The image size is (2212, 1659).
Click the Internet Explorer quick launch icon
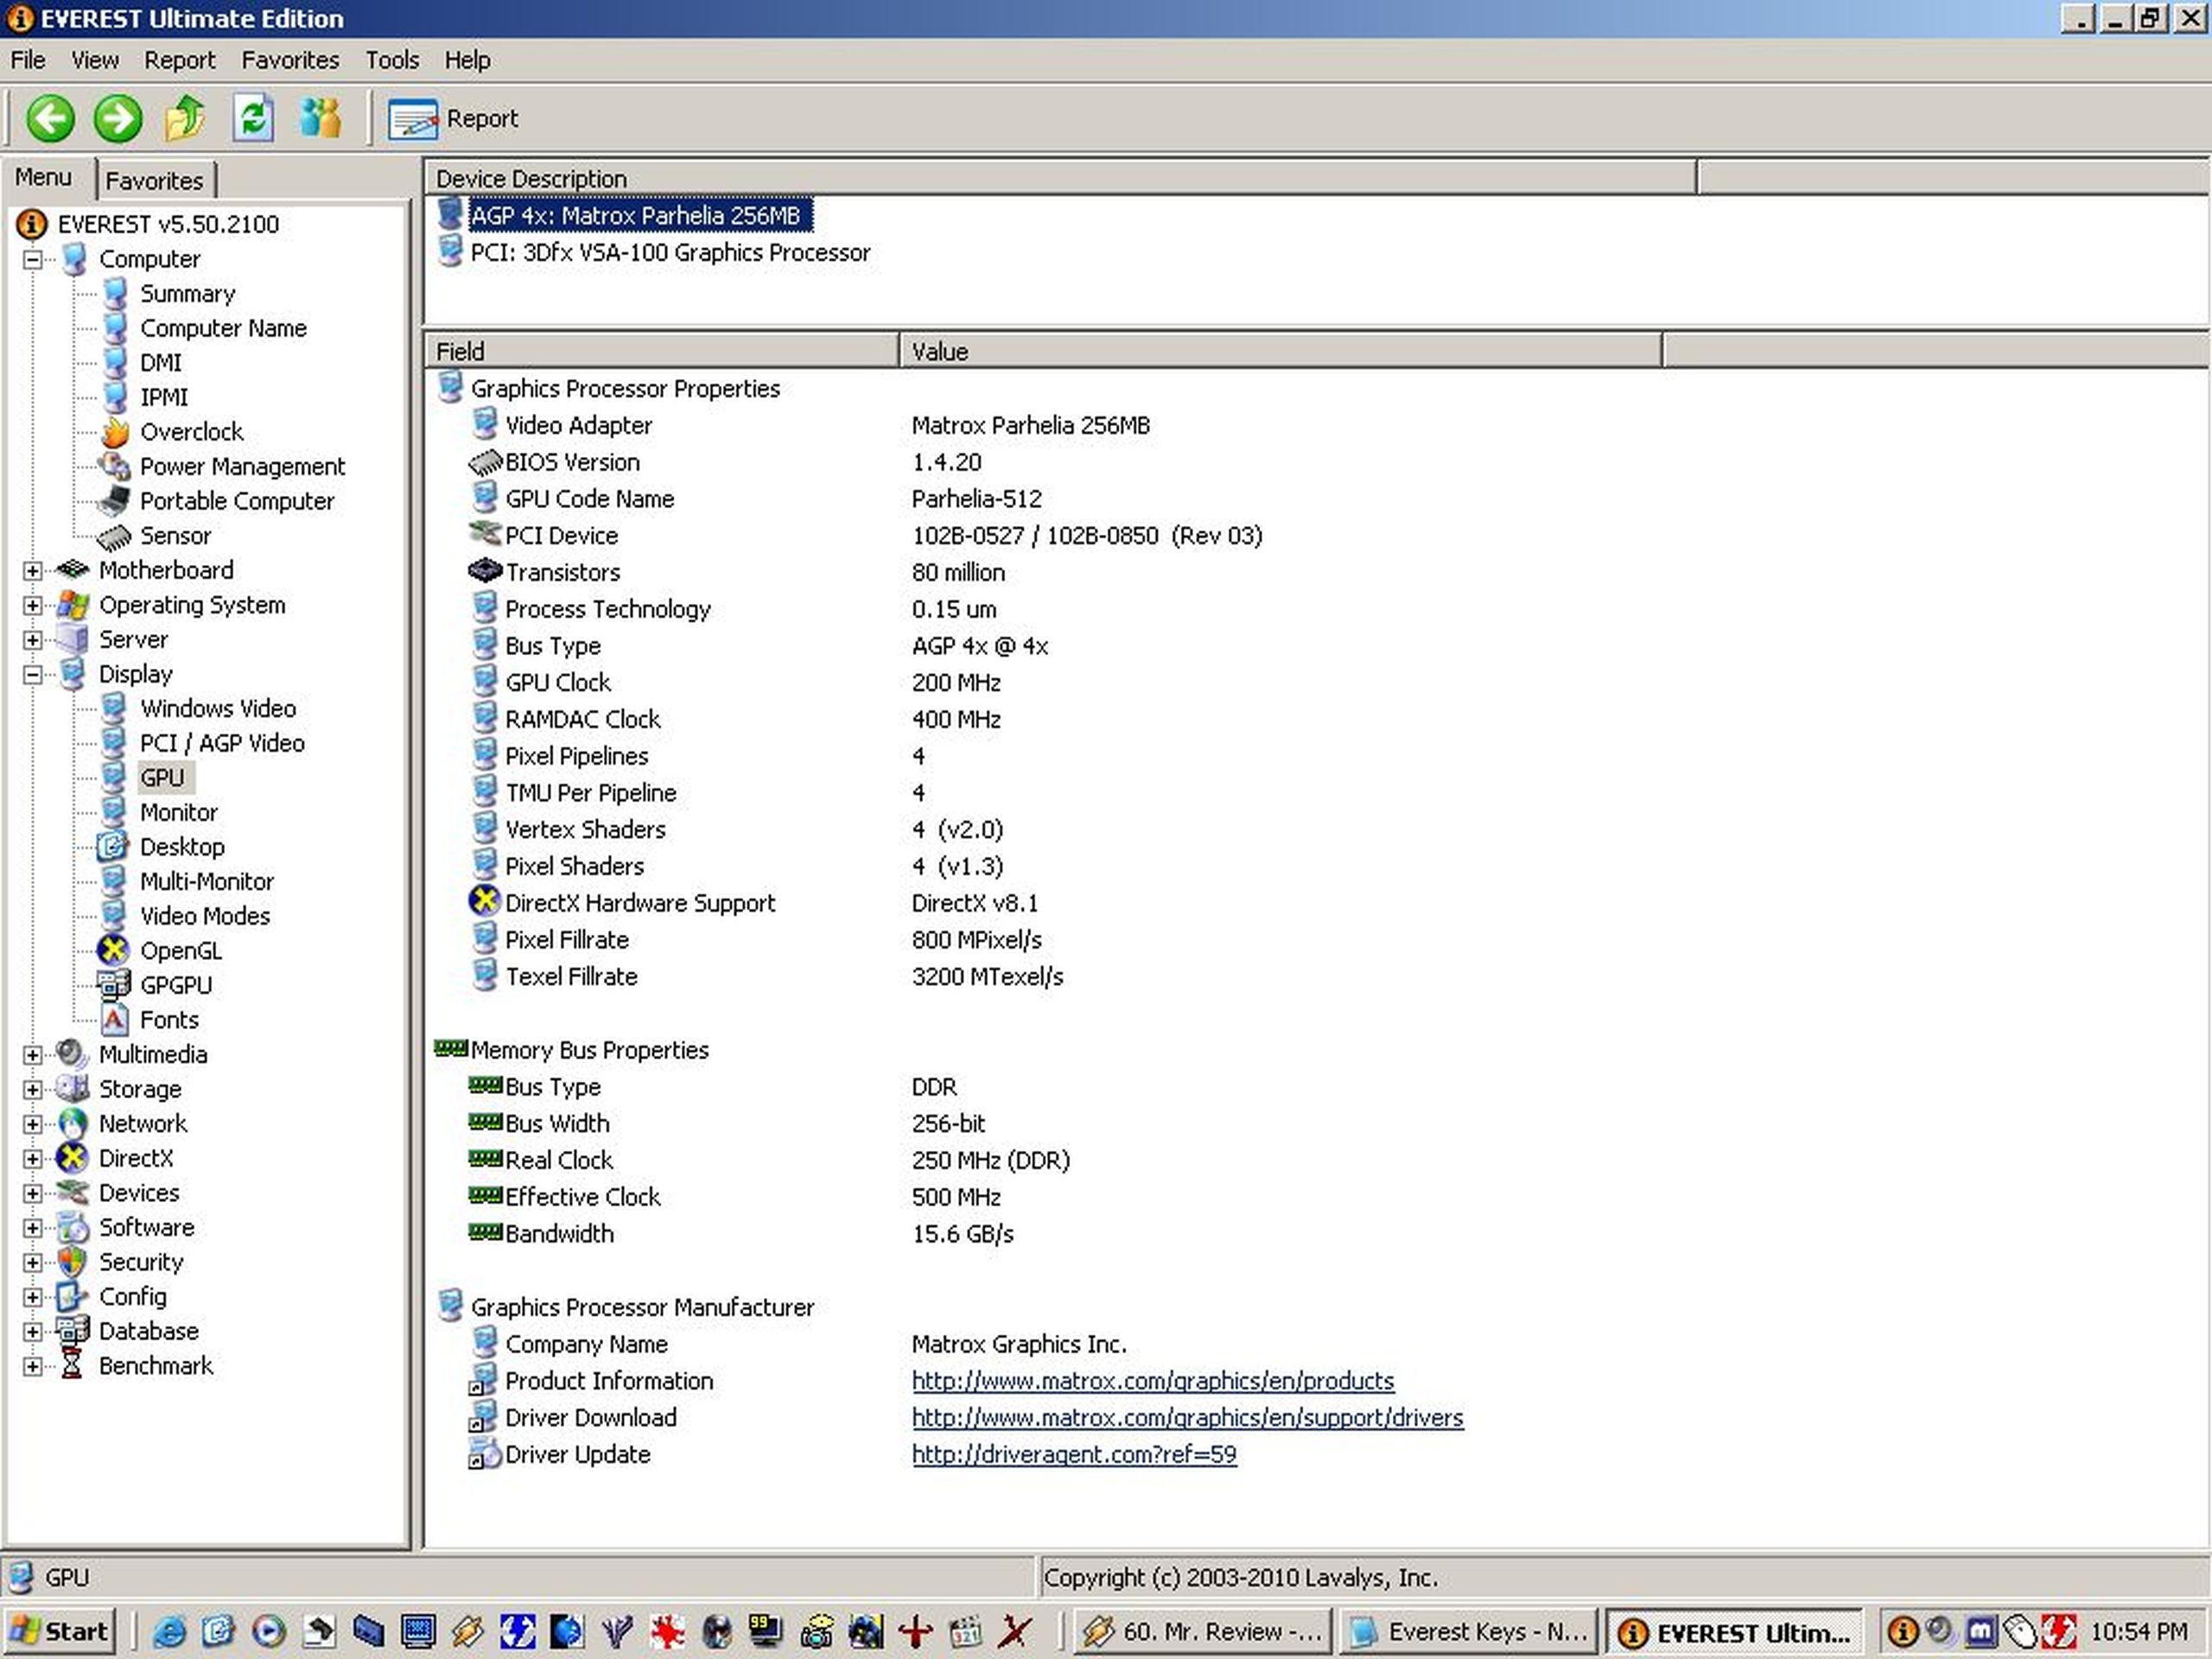point(170,1632)
